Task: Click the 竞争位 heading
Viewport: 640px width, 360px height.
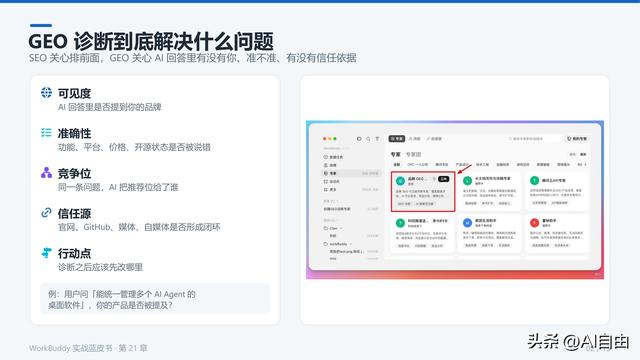Action: click(74, 173)
